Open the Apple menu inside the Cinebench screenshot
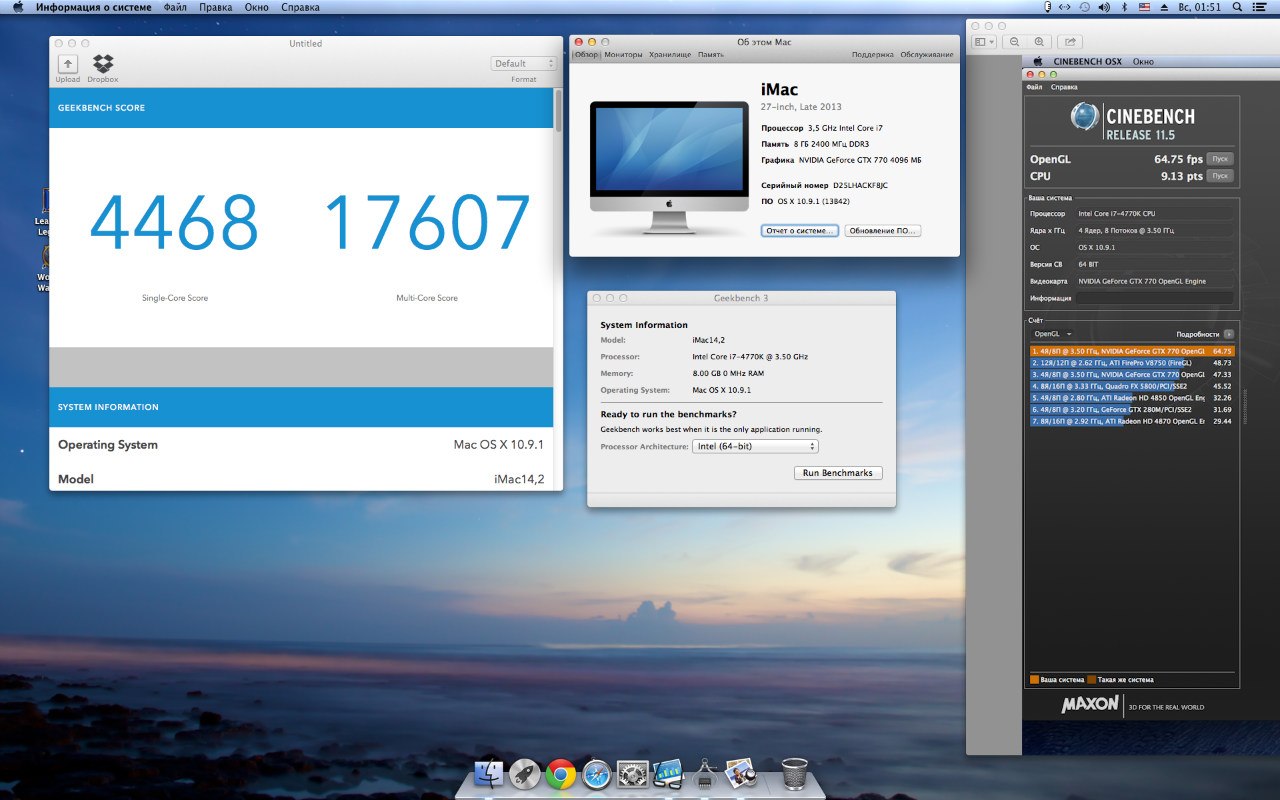 click(x=1038, y=61)
